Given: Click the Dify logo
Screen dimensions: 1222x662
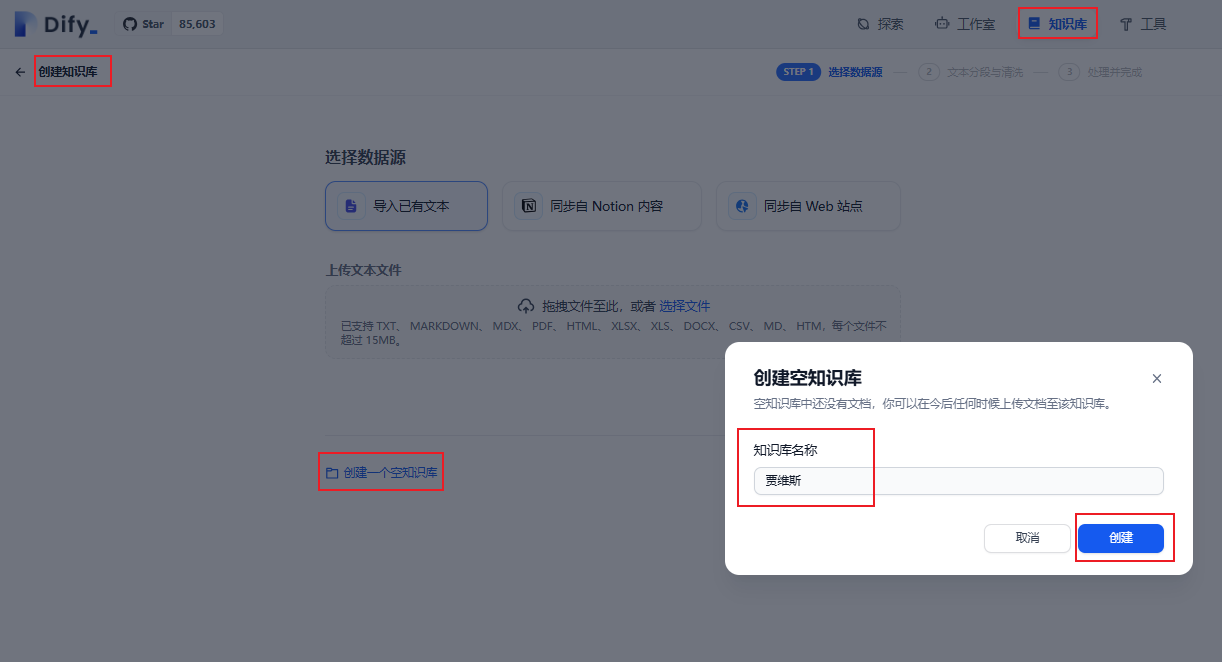Looking at the screenshot, I should click(56, 24).
